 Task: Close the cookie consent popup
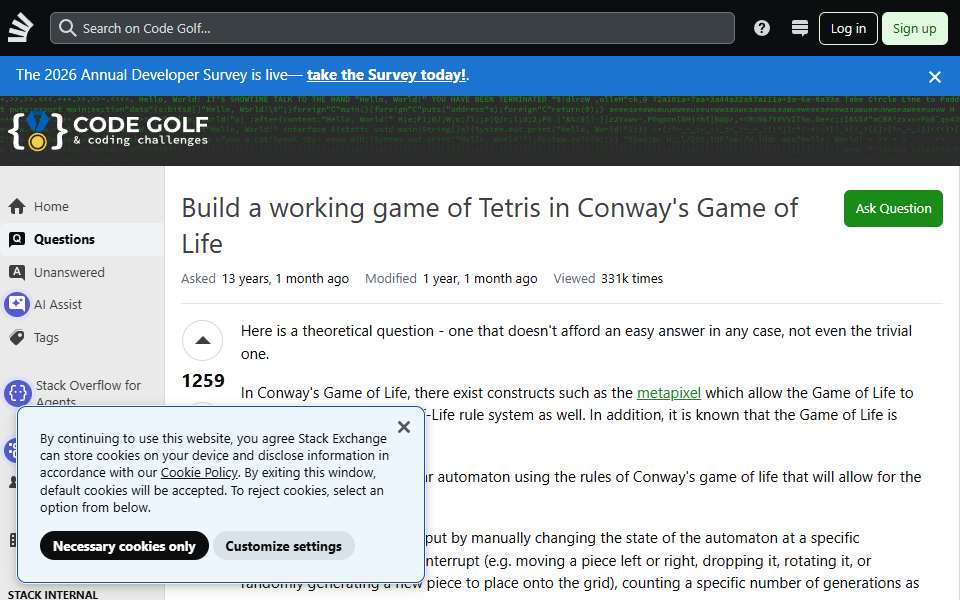pos(403,427)
